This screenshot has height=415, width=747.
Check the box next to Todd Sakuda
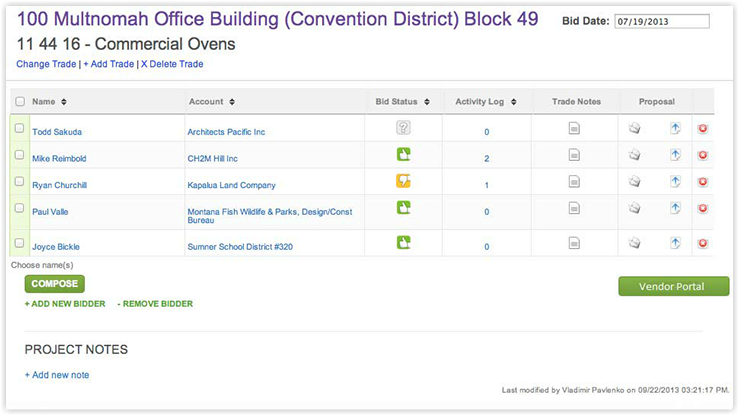pos(20,128)
